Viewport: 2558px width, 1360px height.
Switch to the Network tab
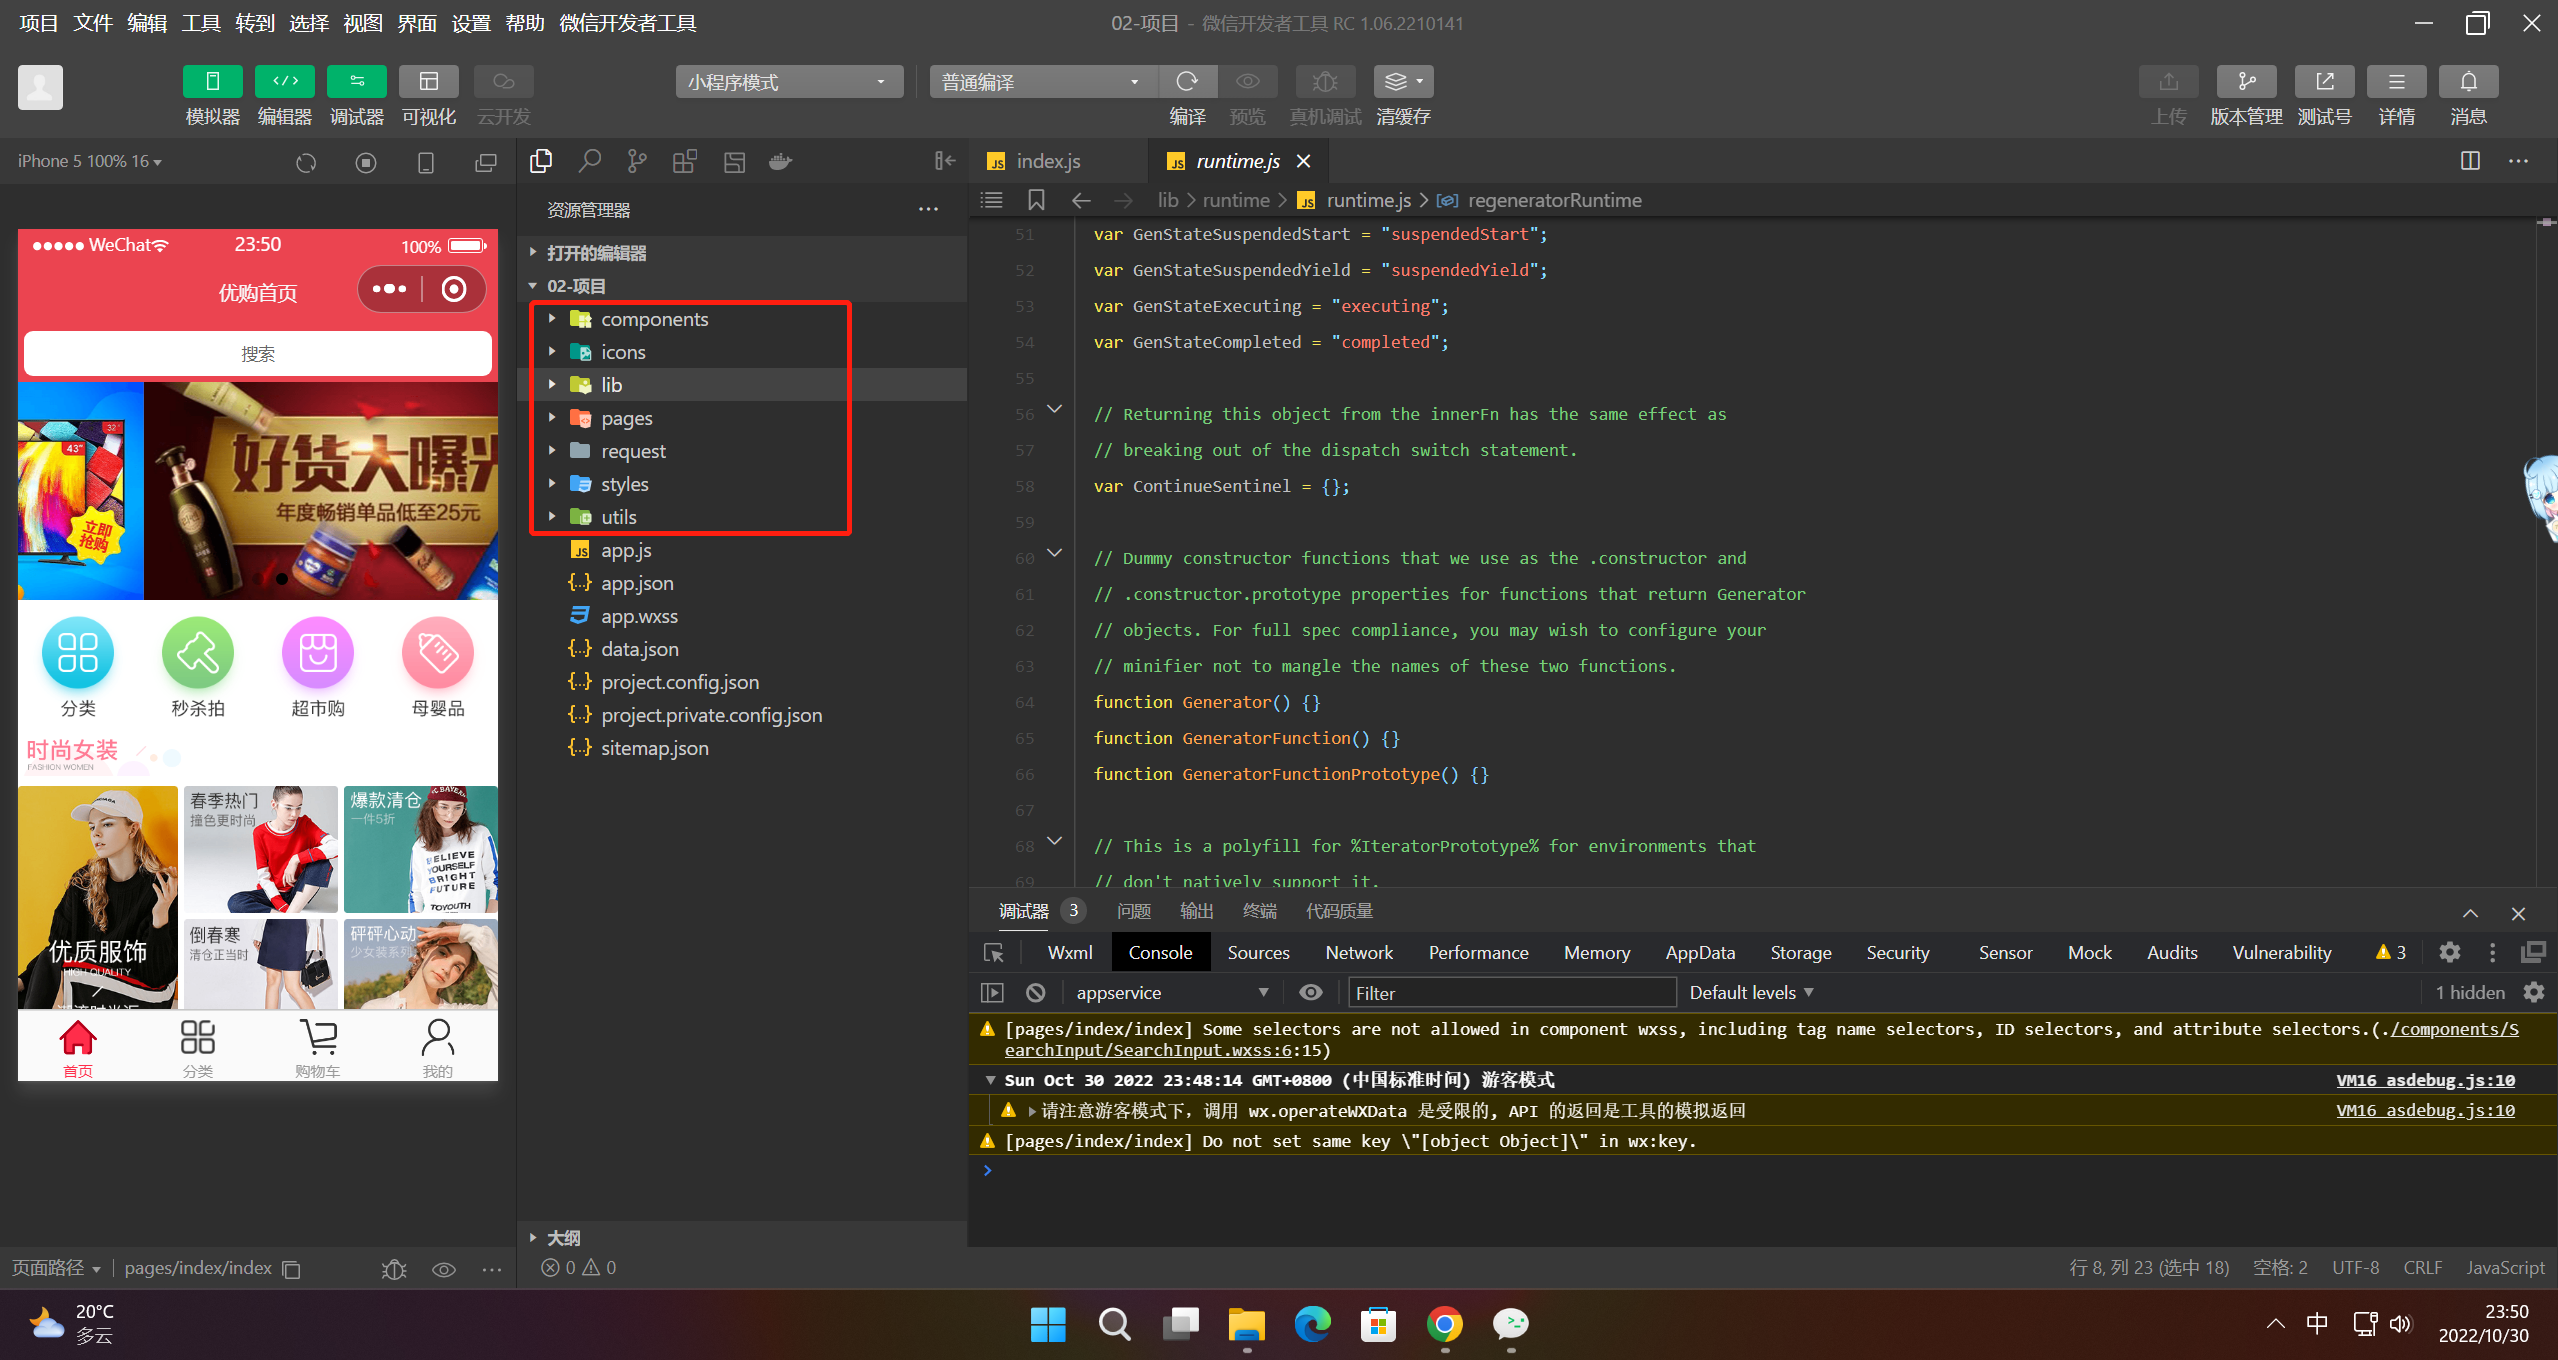tap(1358, 953)
